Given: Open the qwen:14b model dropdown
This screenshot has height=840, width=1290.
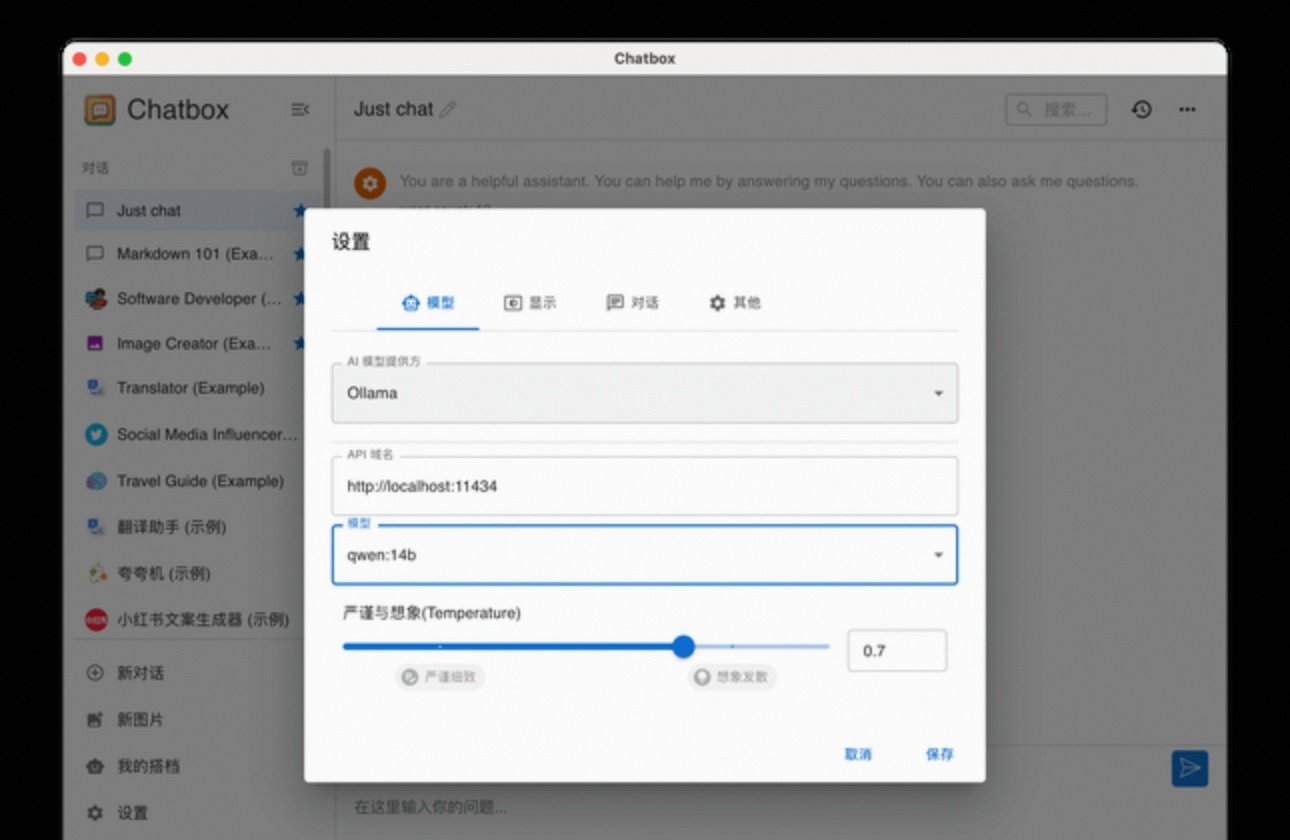Looking at the screenshot, I should coord(644,555).
